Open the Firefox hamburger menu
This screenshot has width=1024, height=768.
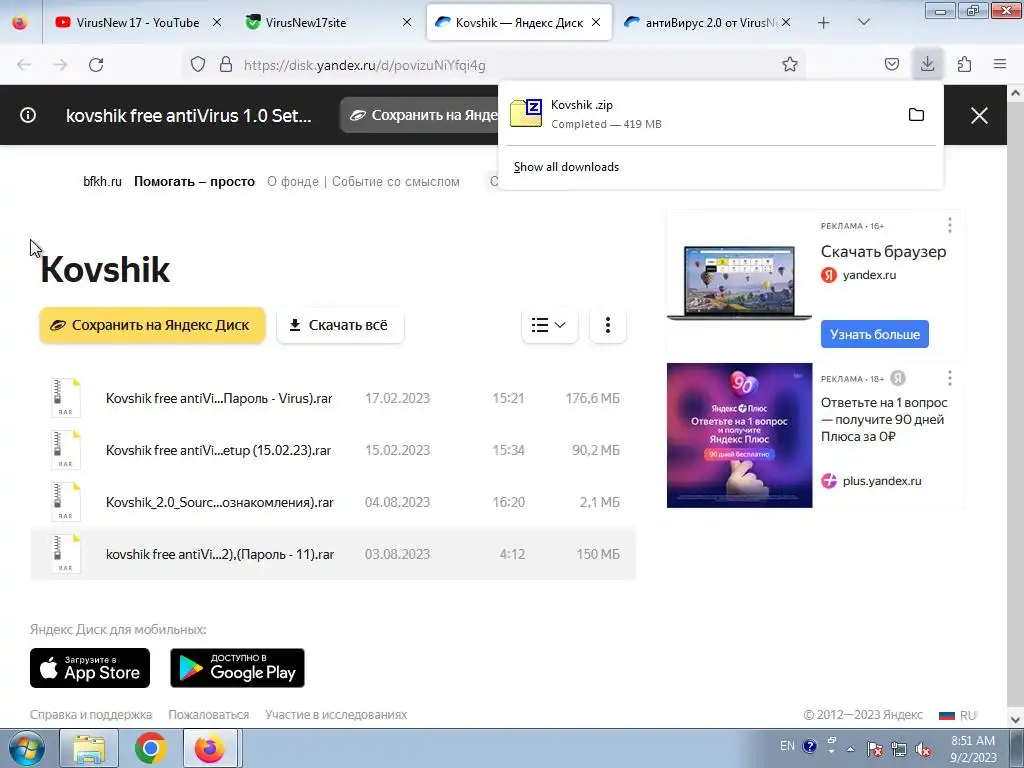pyautogui.click(x=1000, y=65)
